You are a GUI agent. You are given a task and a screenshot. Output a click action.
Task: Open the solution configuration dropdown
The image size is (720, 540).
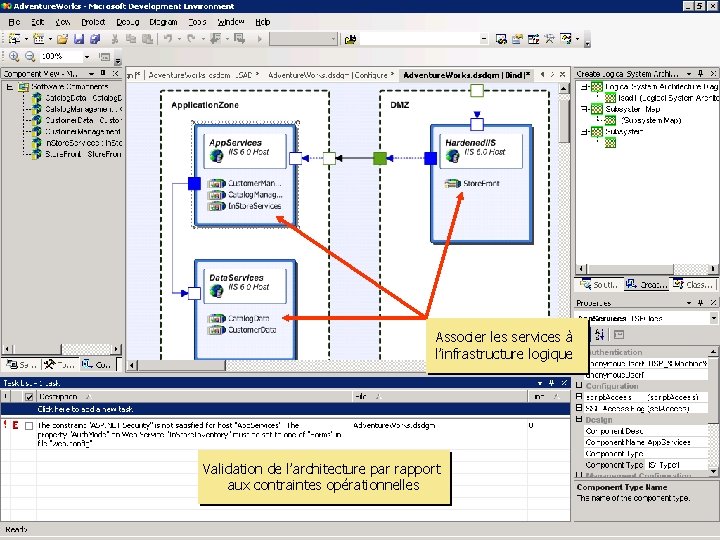coord(333,39)
